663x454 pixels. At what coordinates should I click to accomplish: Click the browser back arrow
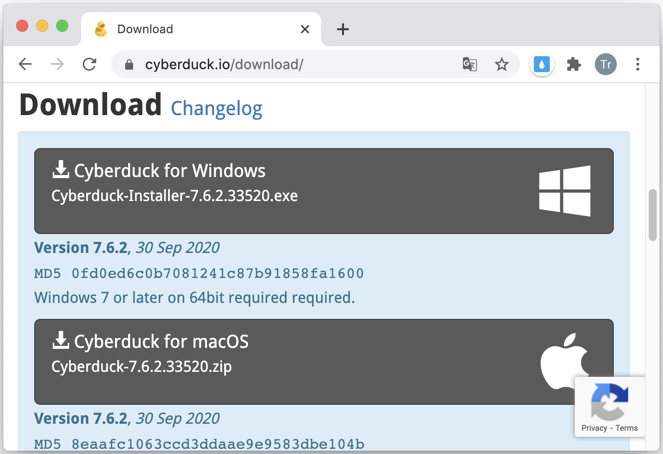click(x=25, y=64)
